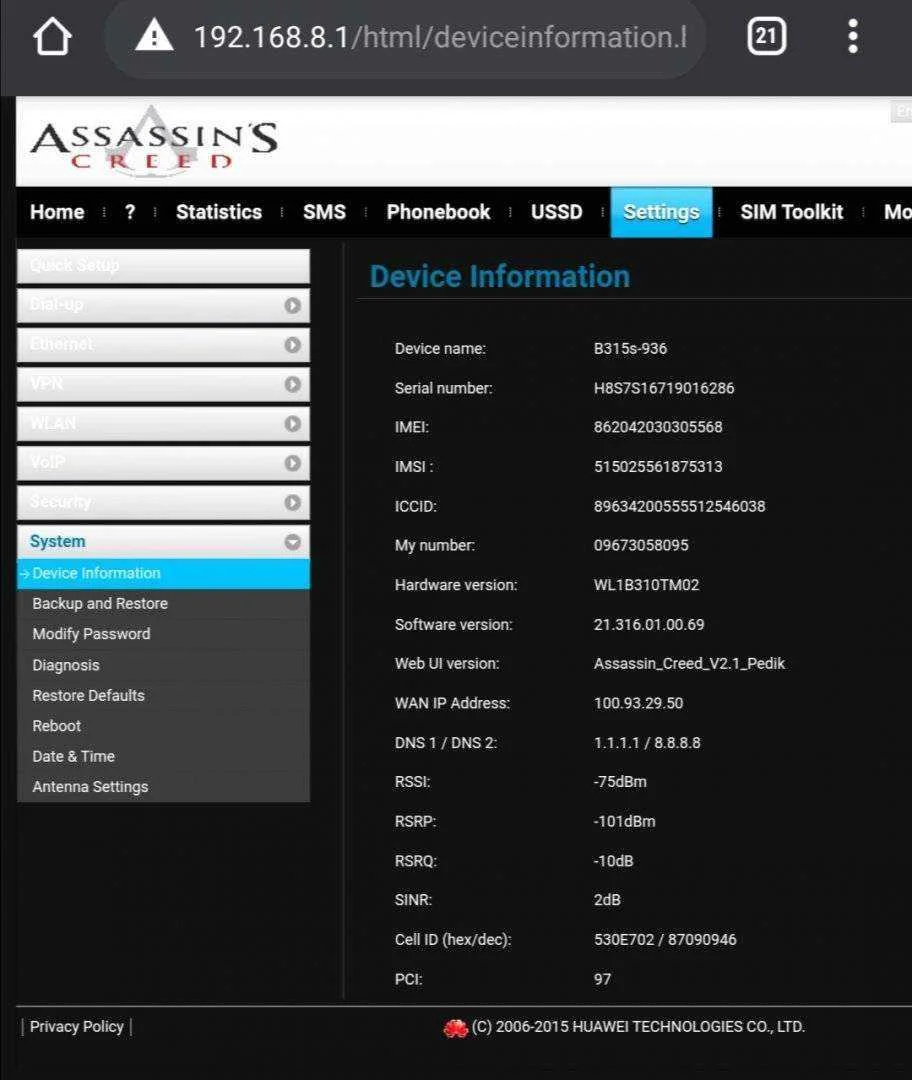This screenshot has width=912, height=1080.
Task: Click SINR value 2dB
Action: (x=607, y=900)
